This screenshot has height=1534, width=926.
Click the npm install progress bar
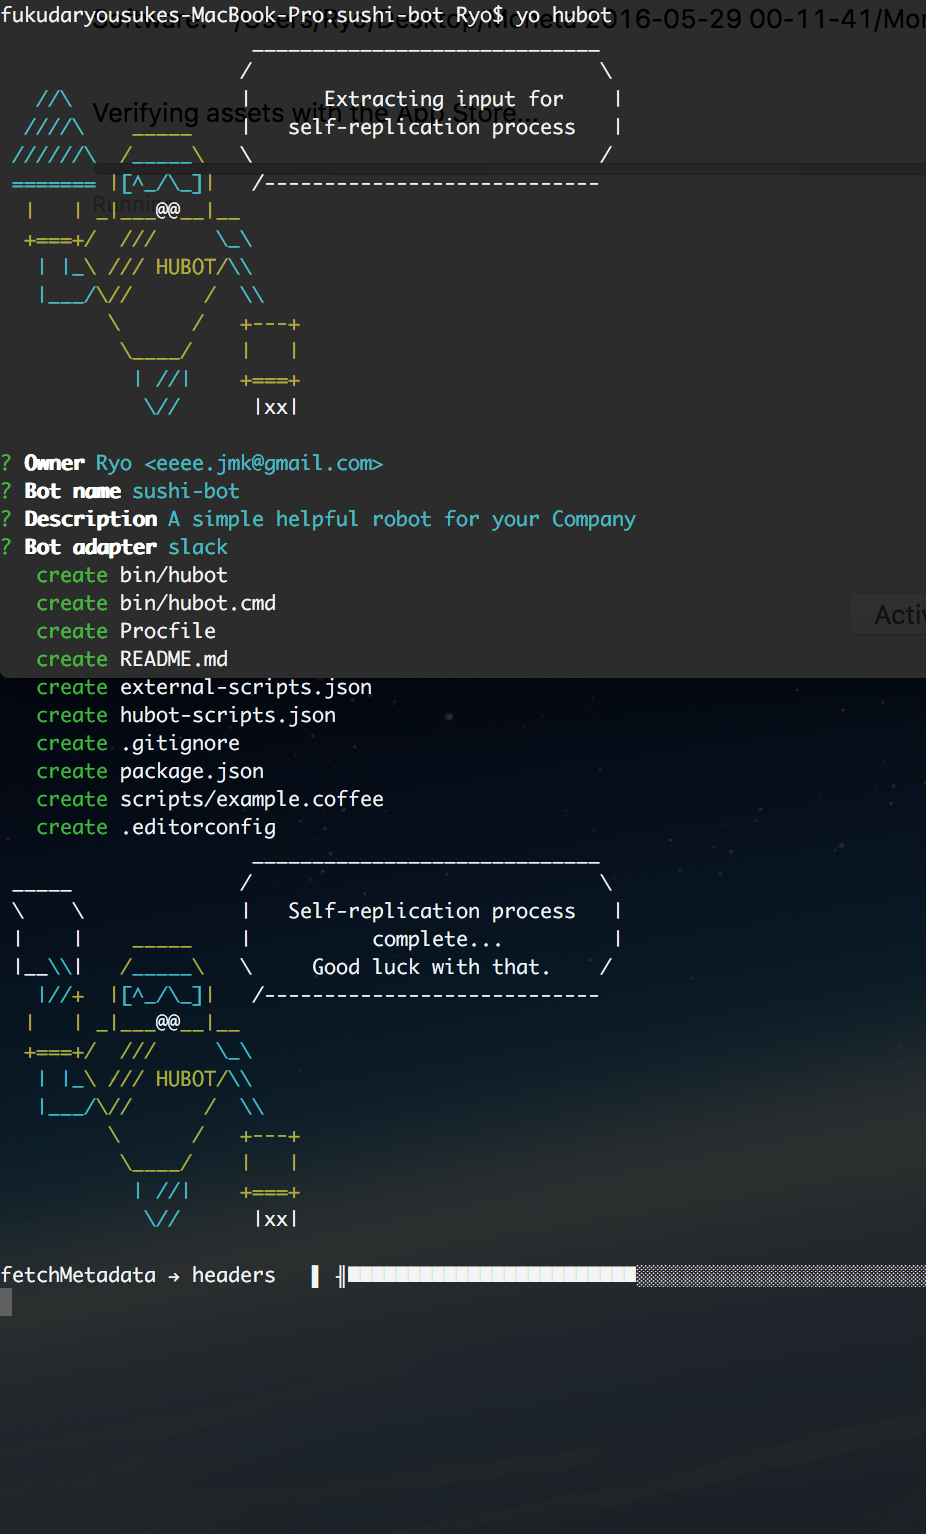(636, 1275)
